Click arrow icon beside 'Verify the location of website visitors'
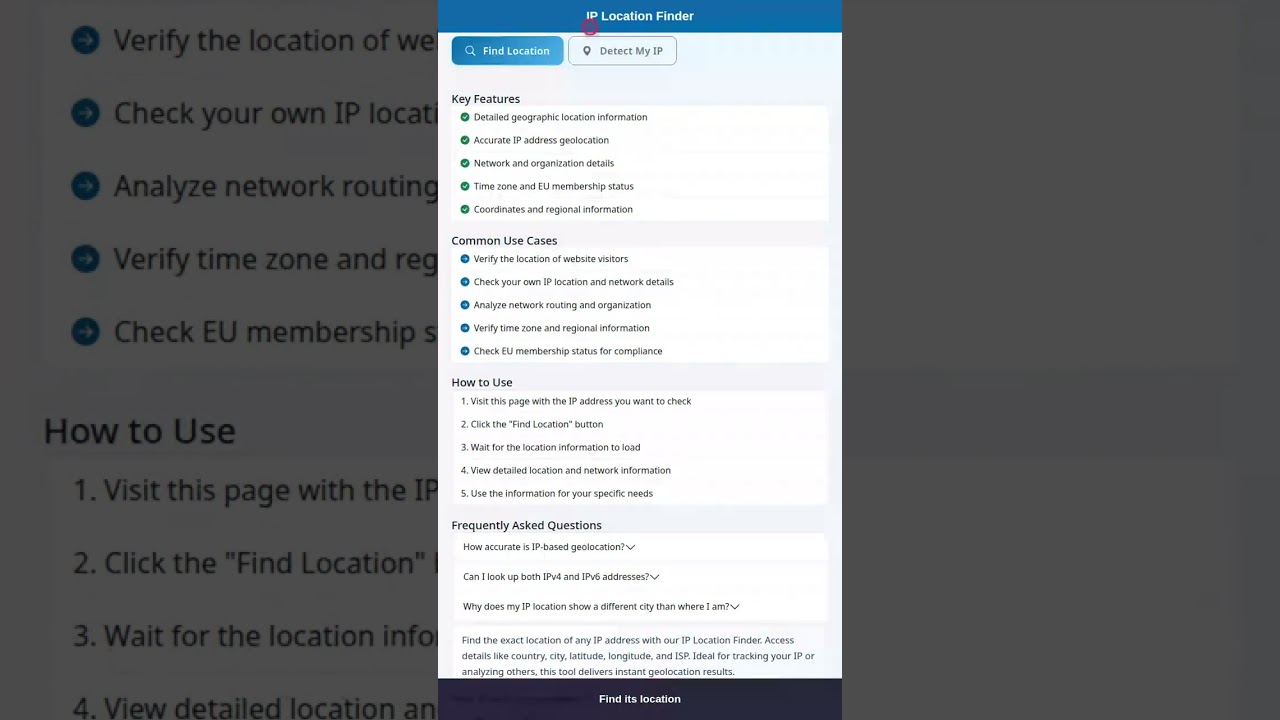 (x=465, y=259)
